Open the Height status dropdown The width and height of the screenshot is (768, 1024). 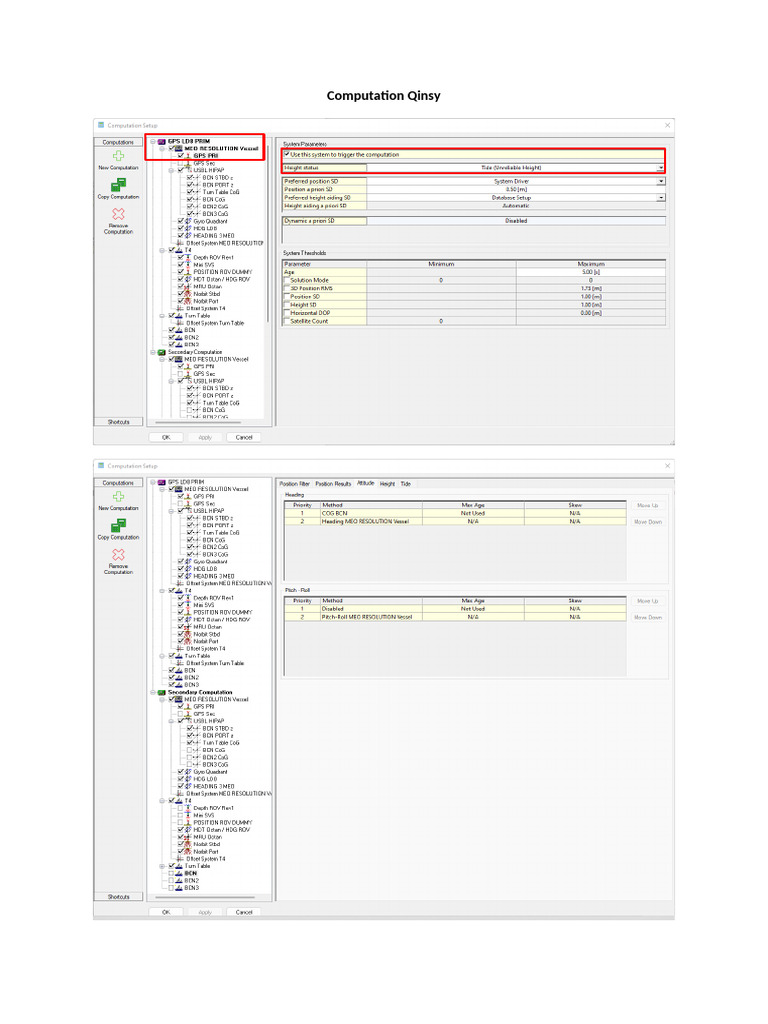pos(661,168)
